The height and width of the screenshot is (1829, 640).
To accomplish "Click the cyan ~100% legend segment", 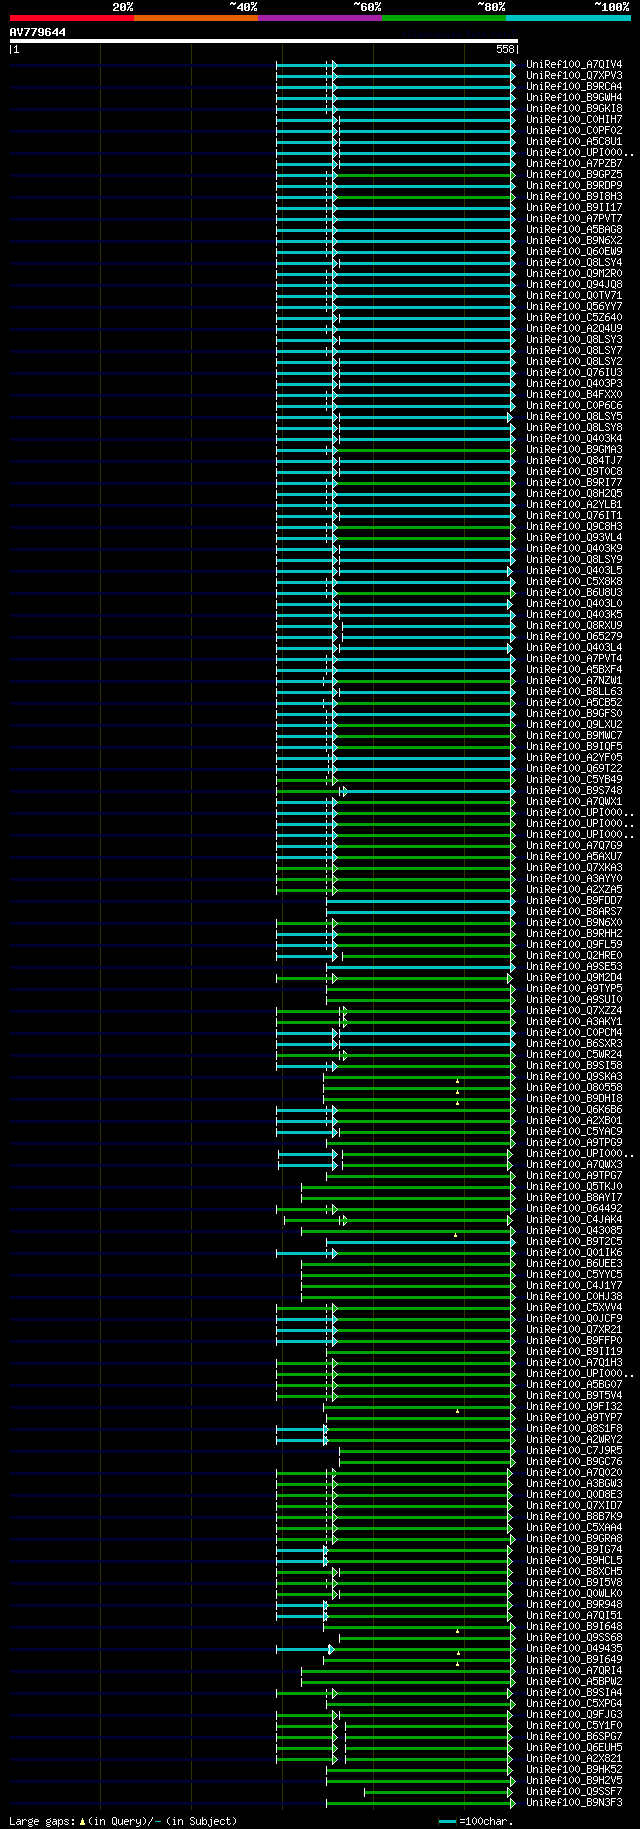I will coord(568,18).
